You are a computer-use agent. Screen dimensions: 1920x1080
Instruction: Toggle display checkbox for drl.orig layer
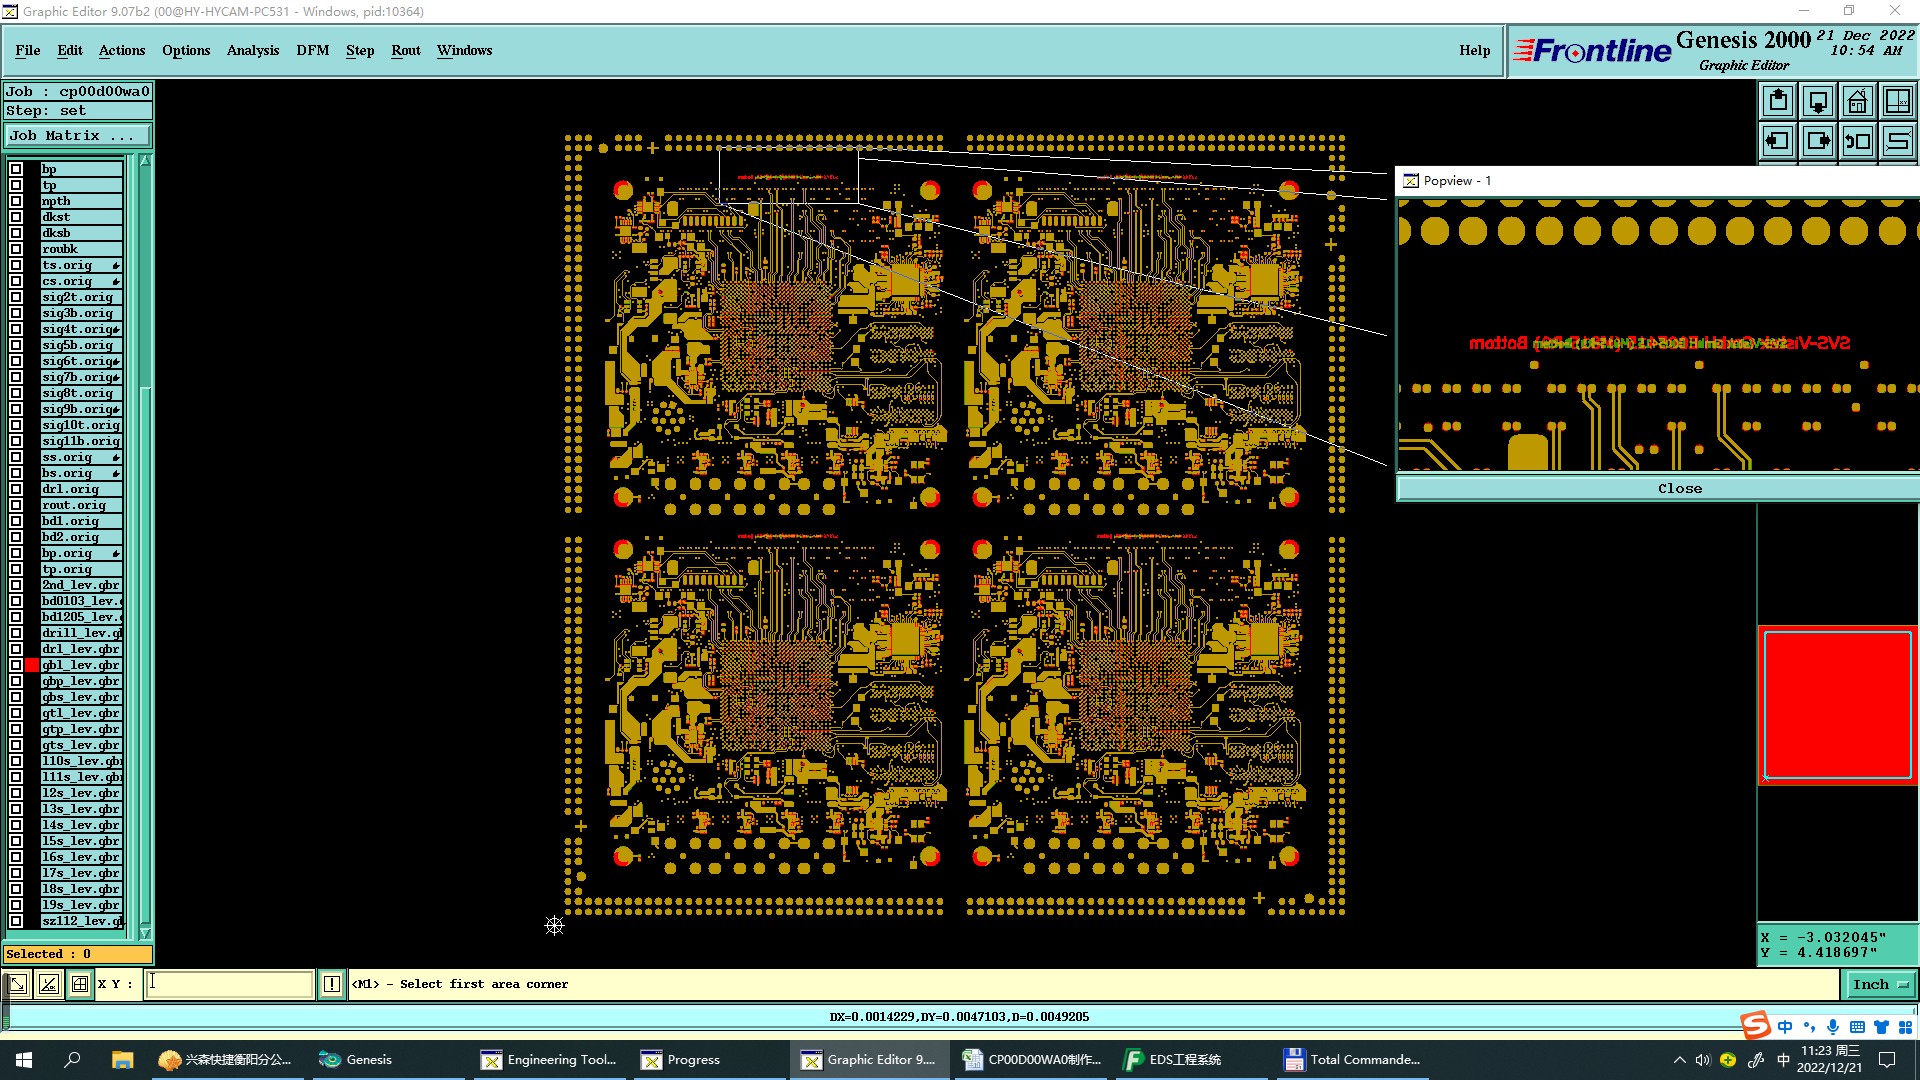tap(16, 489)
